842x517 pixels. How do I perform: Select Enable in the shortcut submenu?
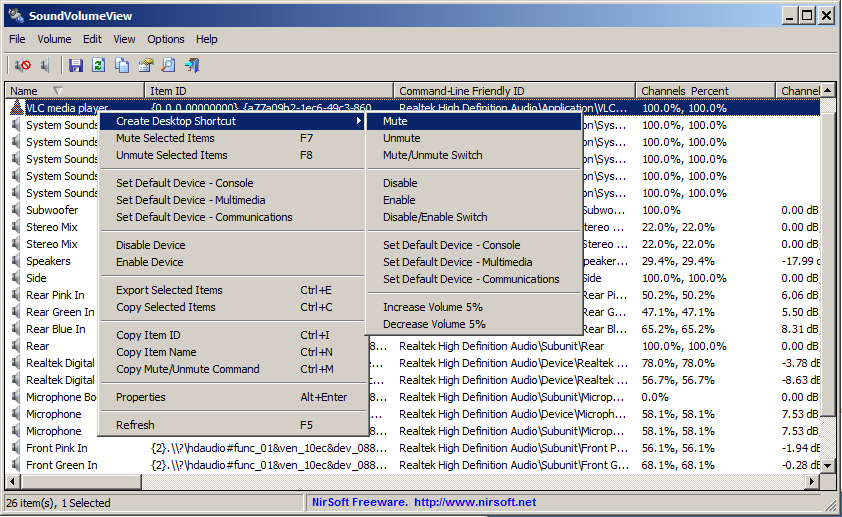[474, 200]
